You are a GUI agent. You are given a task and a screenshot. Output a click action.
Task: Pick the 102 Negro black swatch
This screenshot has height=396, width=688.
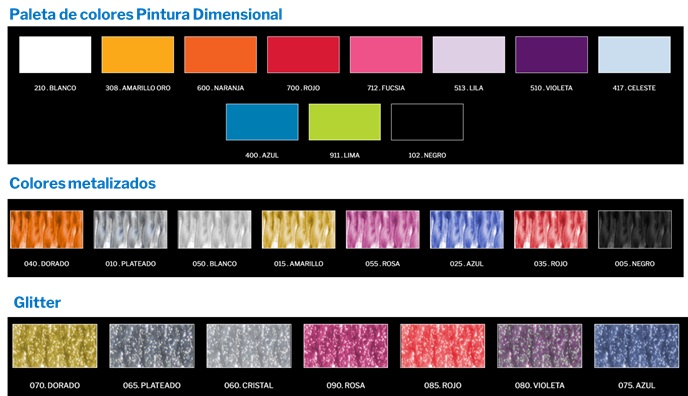pos(427,122)
